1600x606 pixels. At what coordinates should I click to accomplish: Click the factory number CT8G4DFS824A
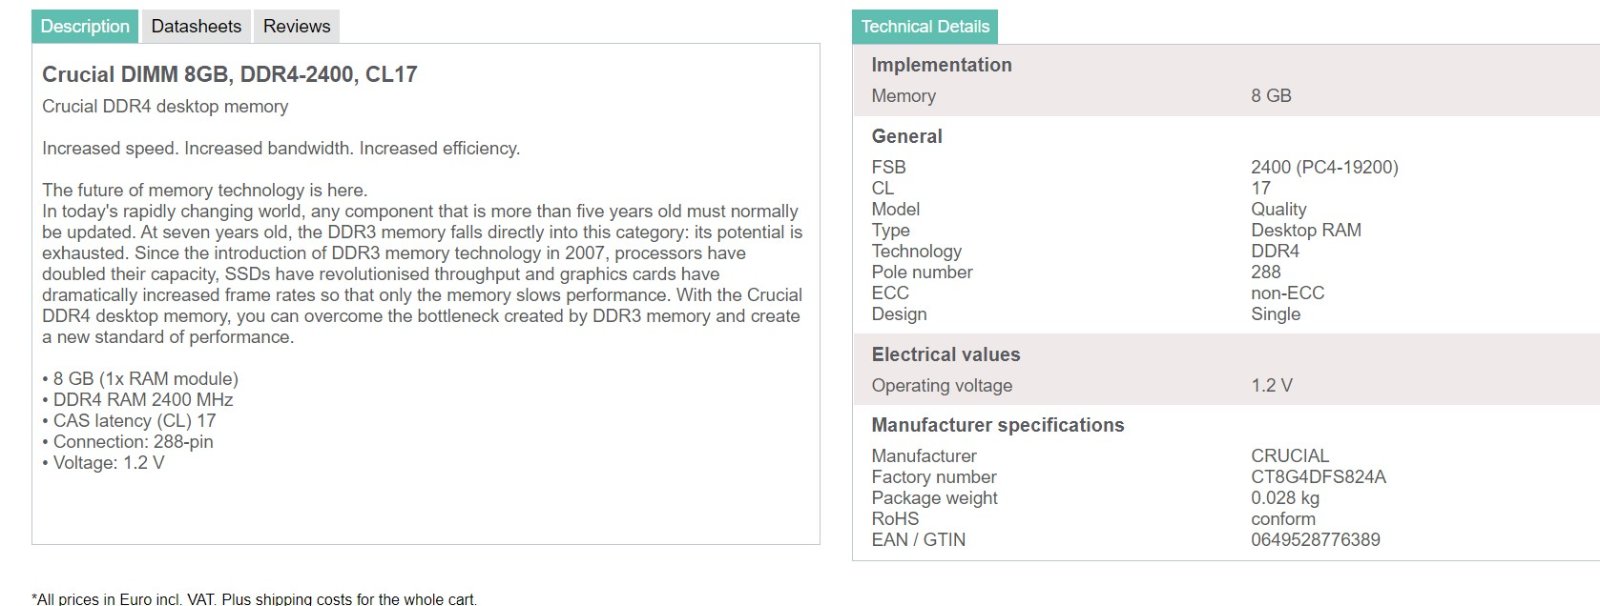click(x=1318, y=477)
